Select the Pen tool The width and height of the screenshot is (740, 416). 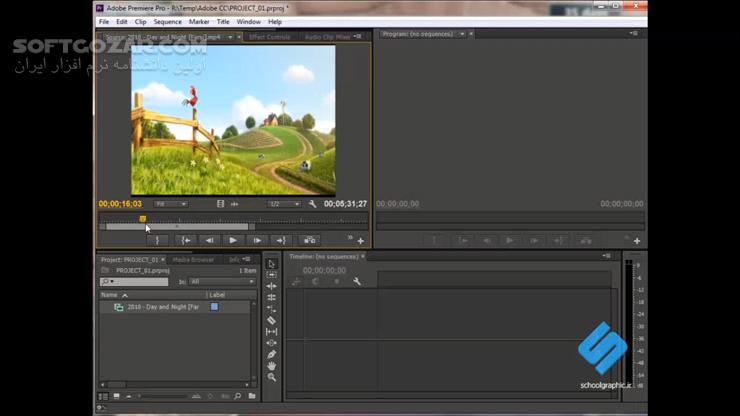[271, 354]
